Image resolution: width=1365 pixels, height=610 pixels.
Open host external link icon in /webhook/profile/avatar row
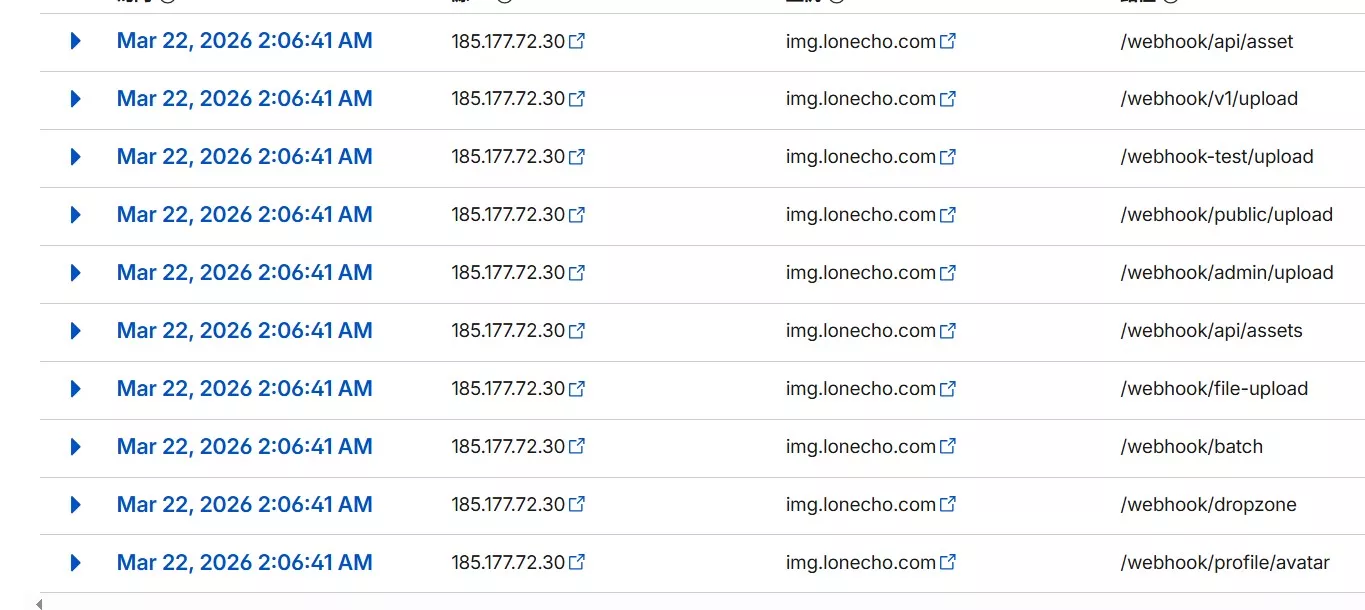pyautogui.click(x=948, y=563)
